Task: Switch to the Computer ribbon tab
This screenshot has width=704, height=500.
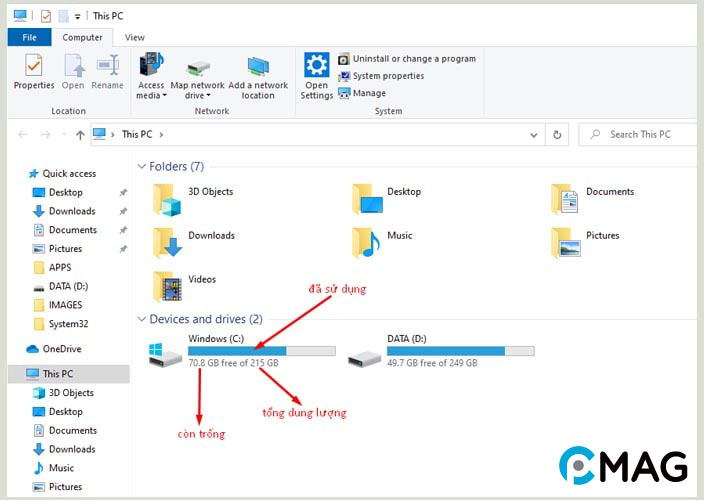Action: (82, 37)
